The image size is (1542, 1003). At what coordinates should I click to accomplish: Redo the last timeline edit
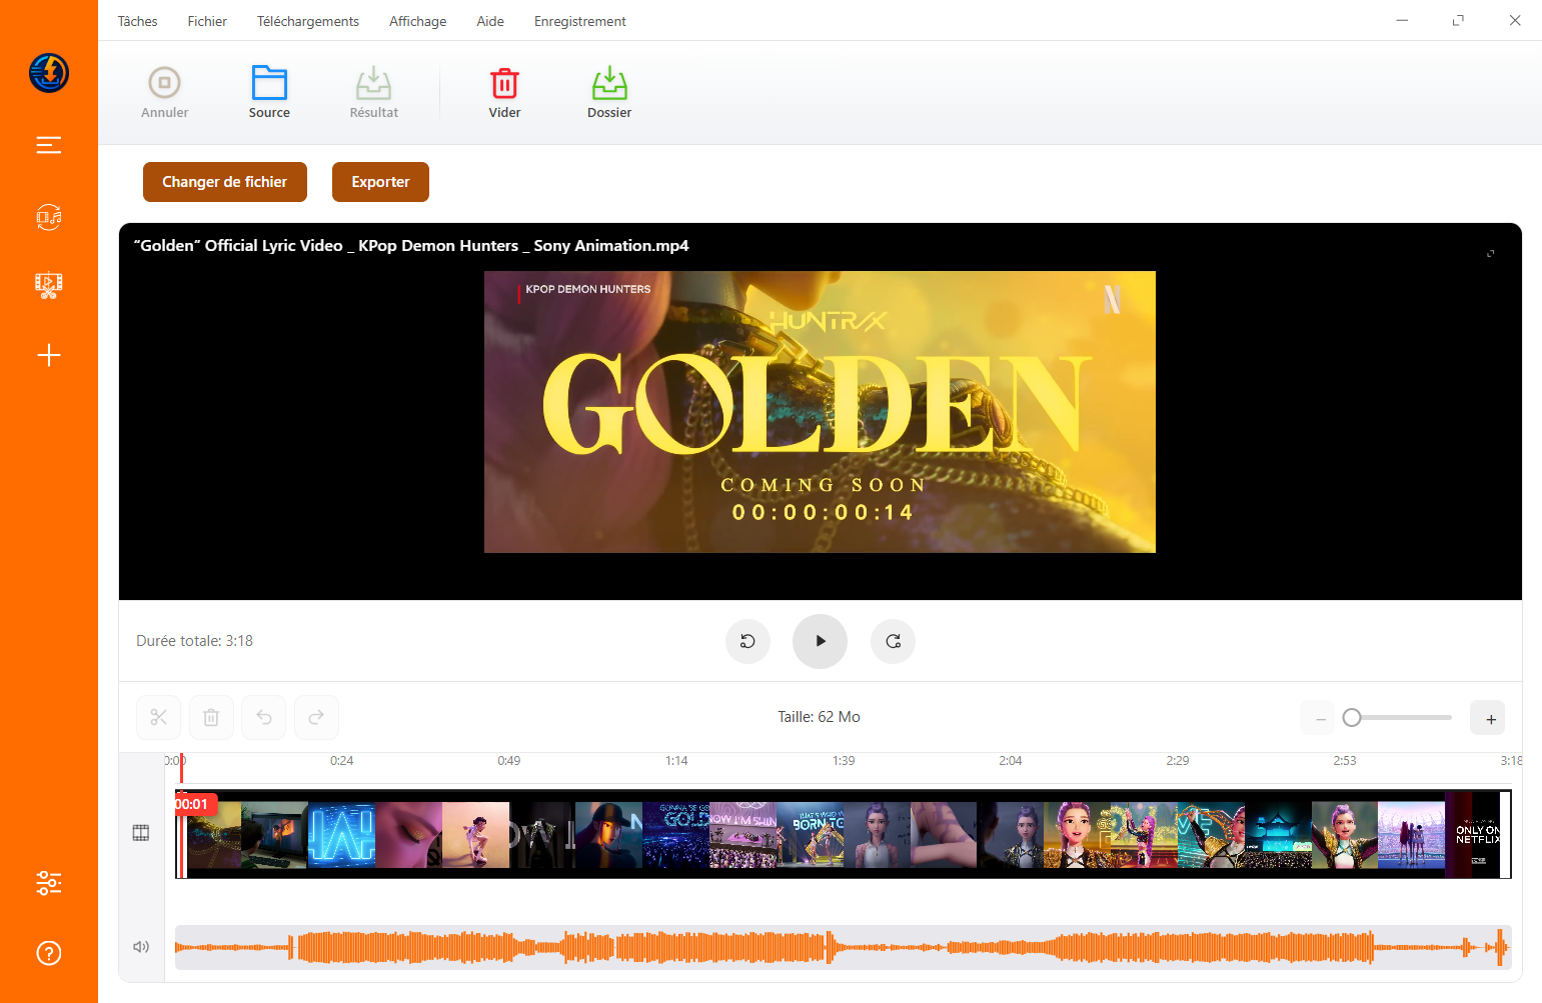[x=316, y=717]
